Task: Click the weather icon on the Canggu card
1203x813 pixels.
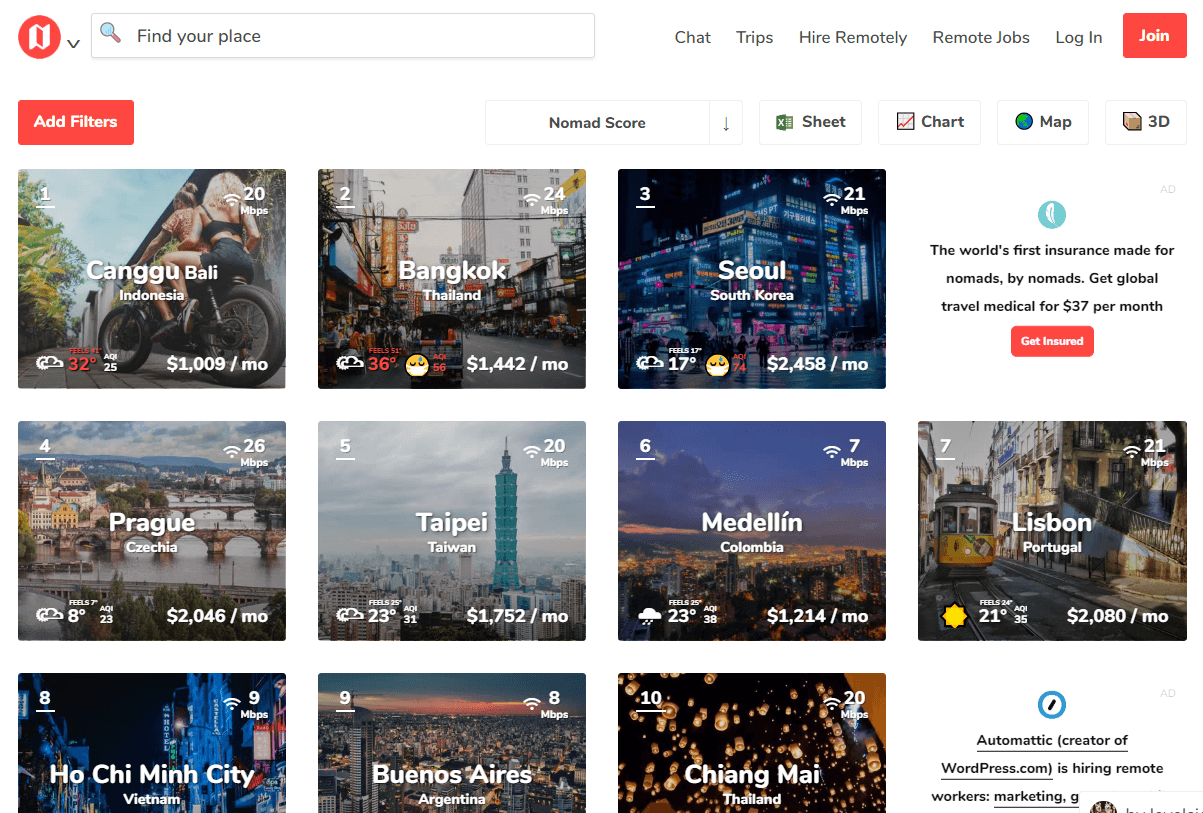Action: pos(49,364)
